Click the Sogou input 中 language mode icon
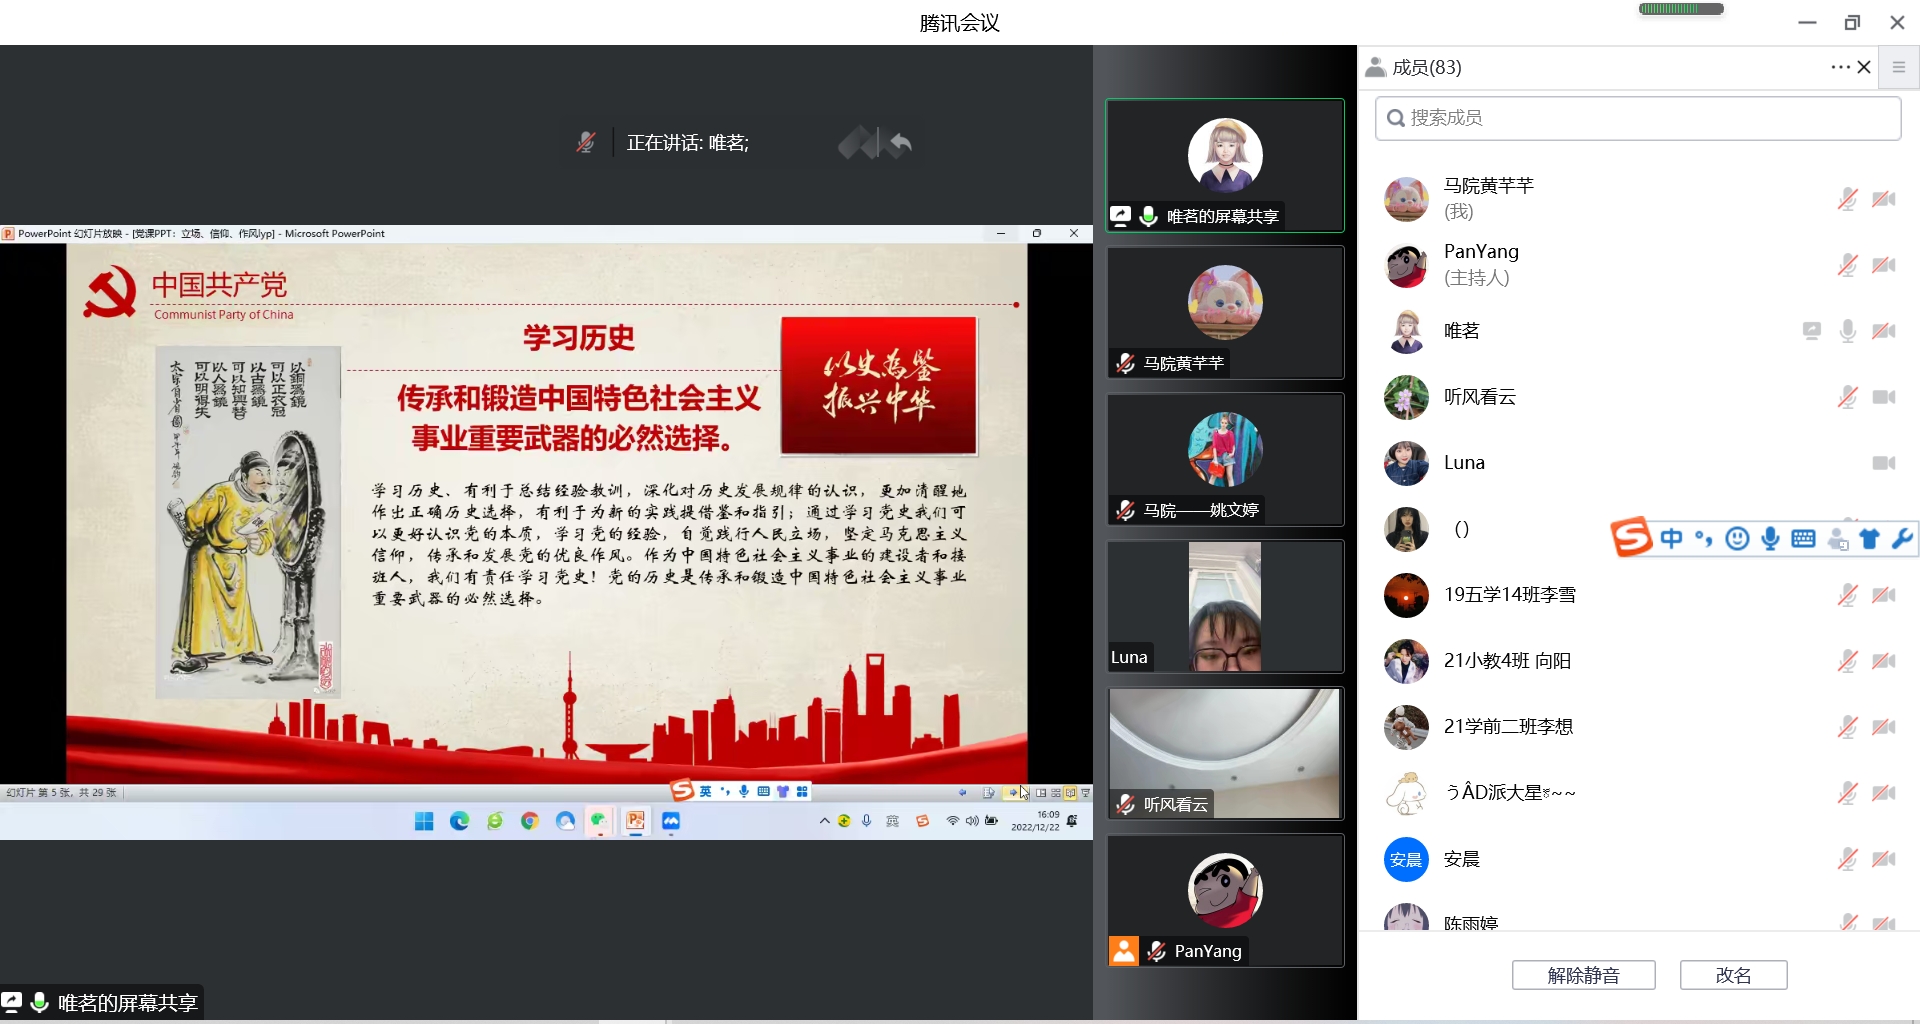 click(x=1671, y=539)
